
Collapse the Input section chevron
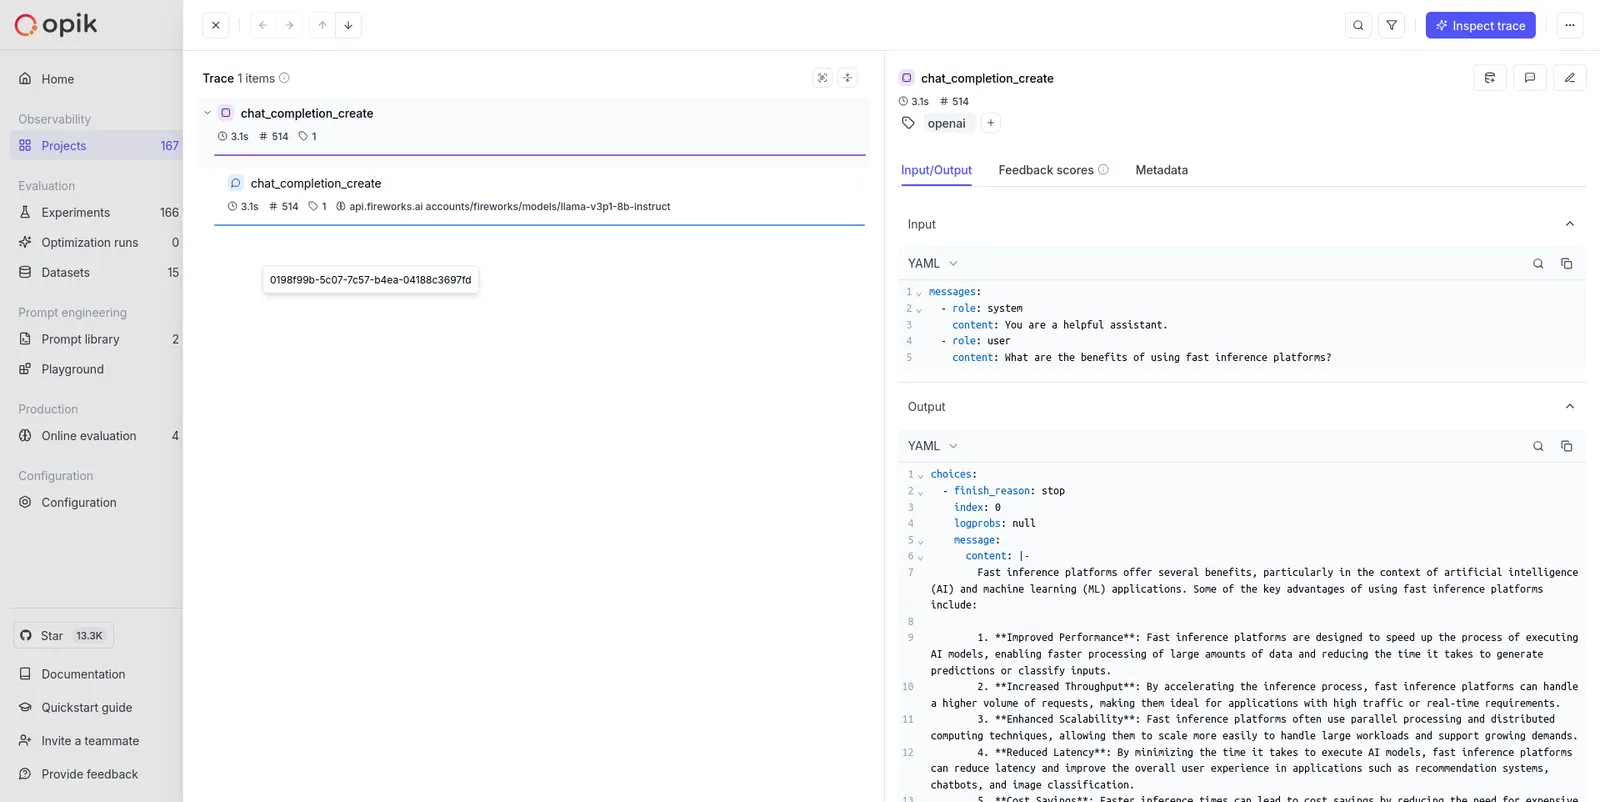coord(1569,224)
